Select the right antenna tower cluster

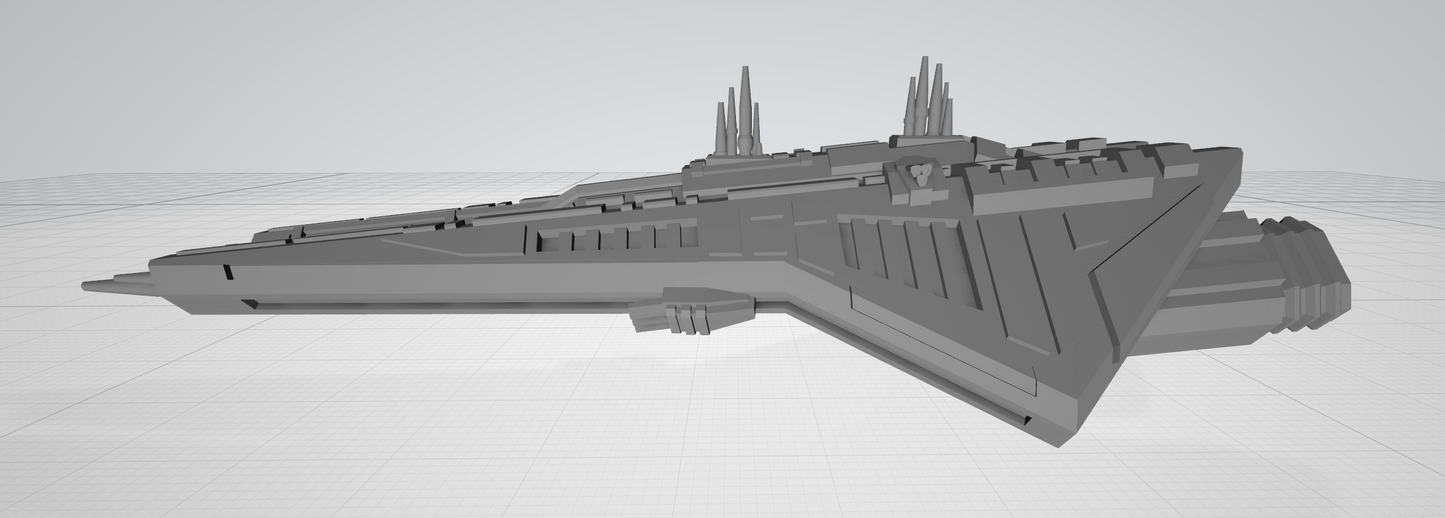pos(927,104)
